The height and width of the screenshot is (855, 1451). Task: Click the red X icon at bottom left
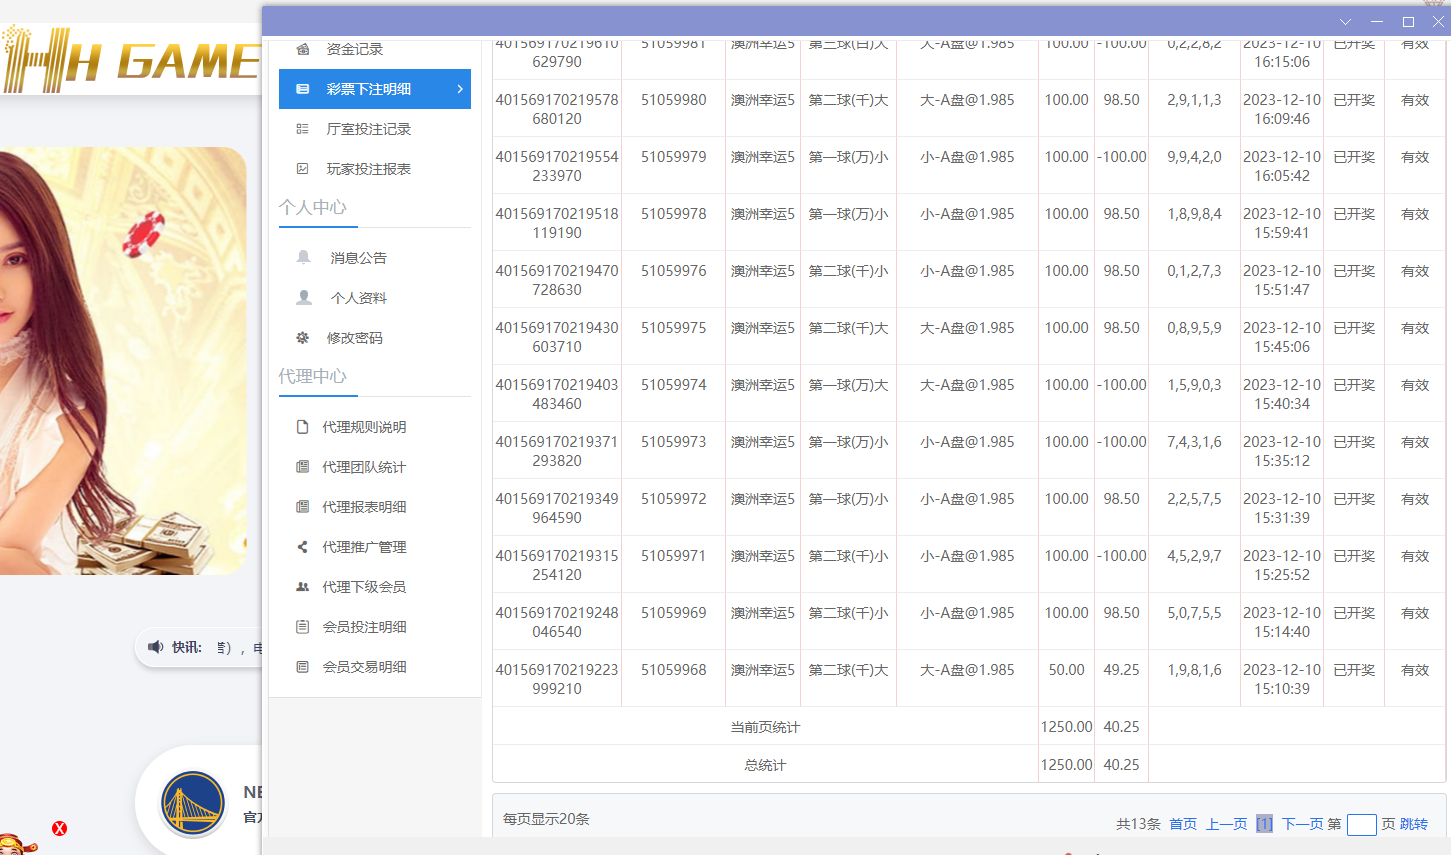60,828
